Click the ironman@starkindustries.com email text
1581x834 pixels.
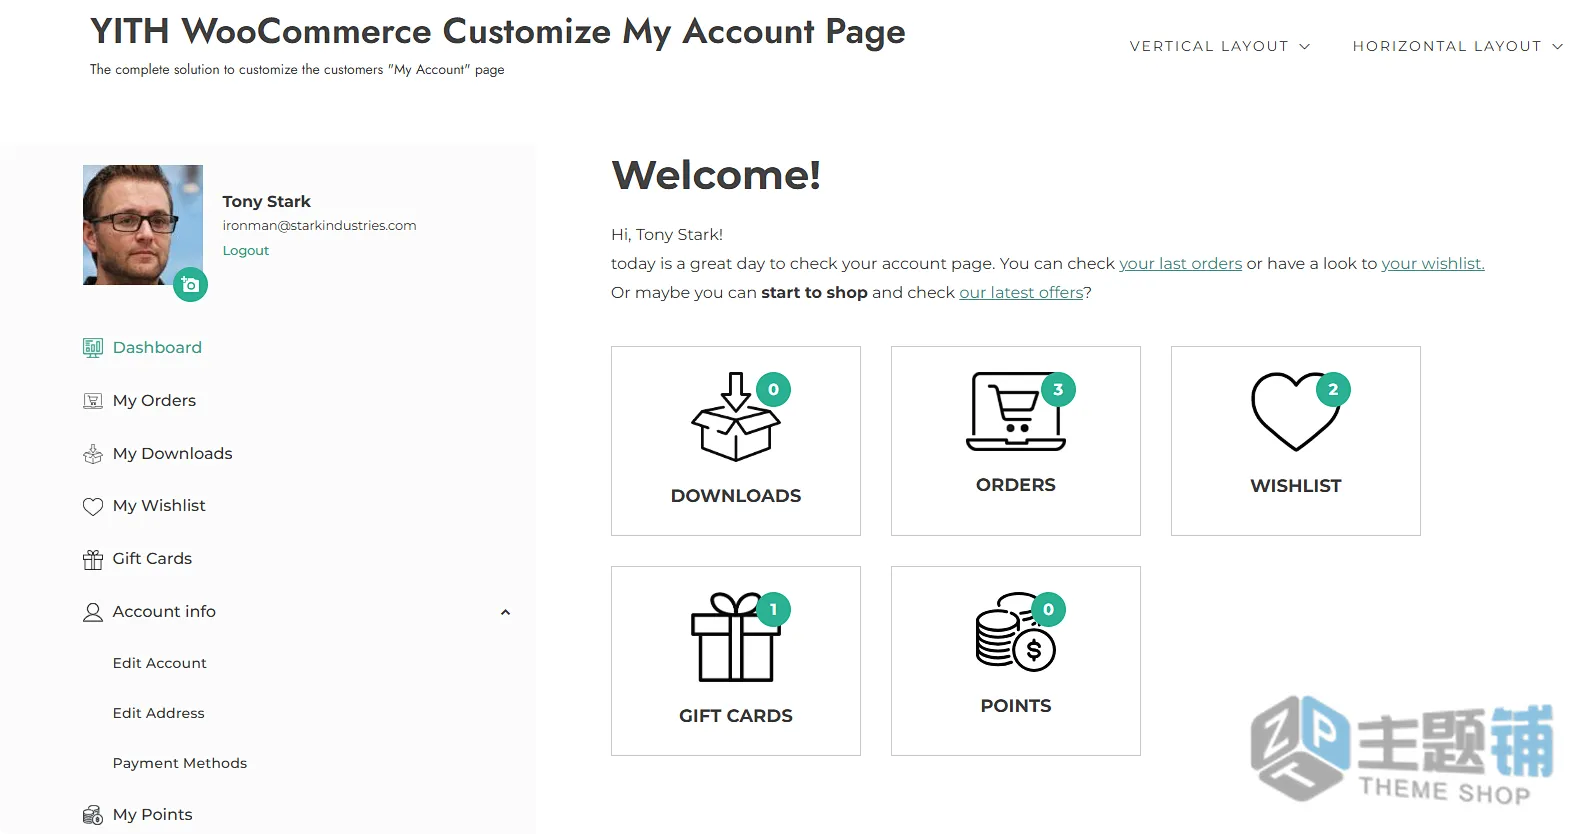pyautogui.click(x=319, y=225)
